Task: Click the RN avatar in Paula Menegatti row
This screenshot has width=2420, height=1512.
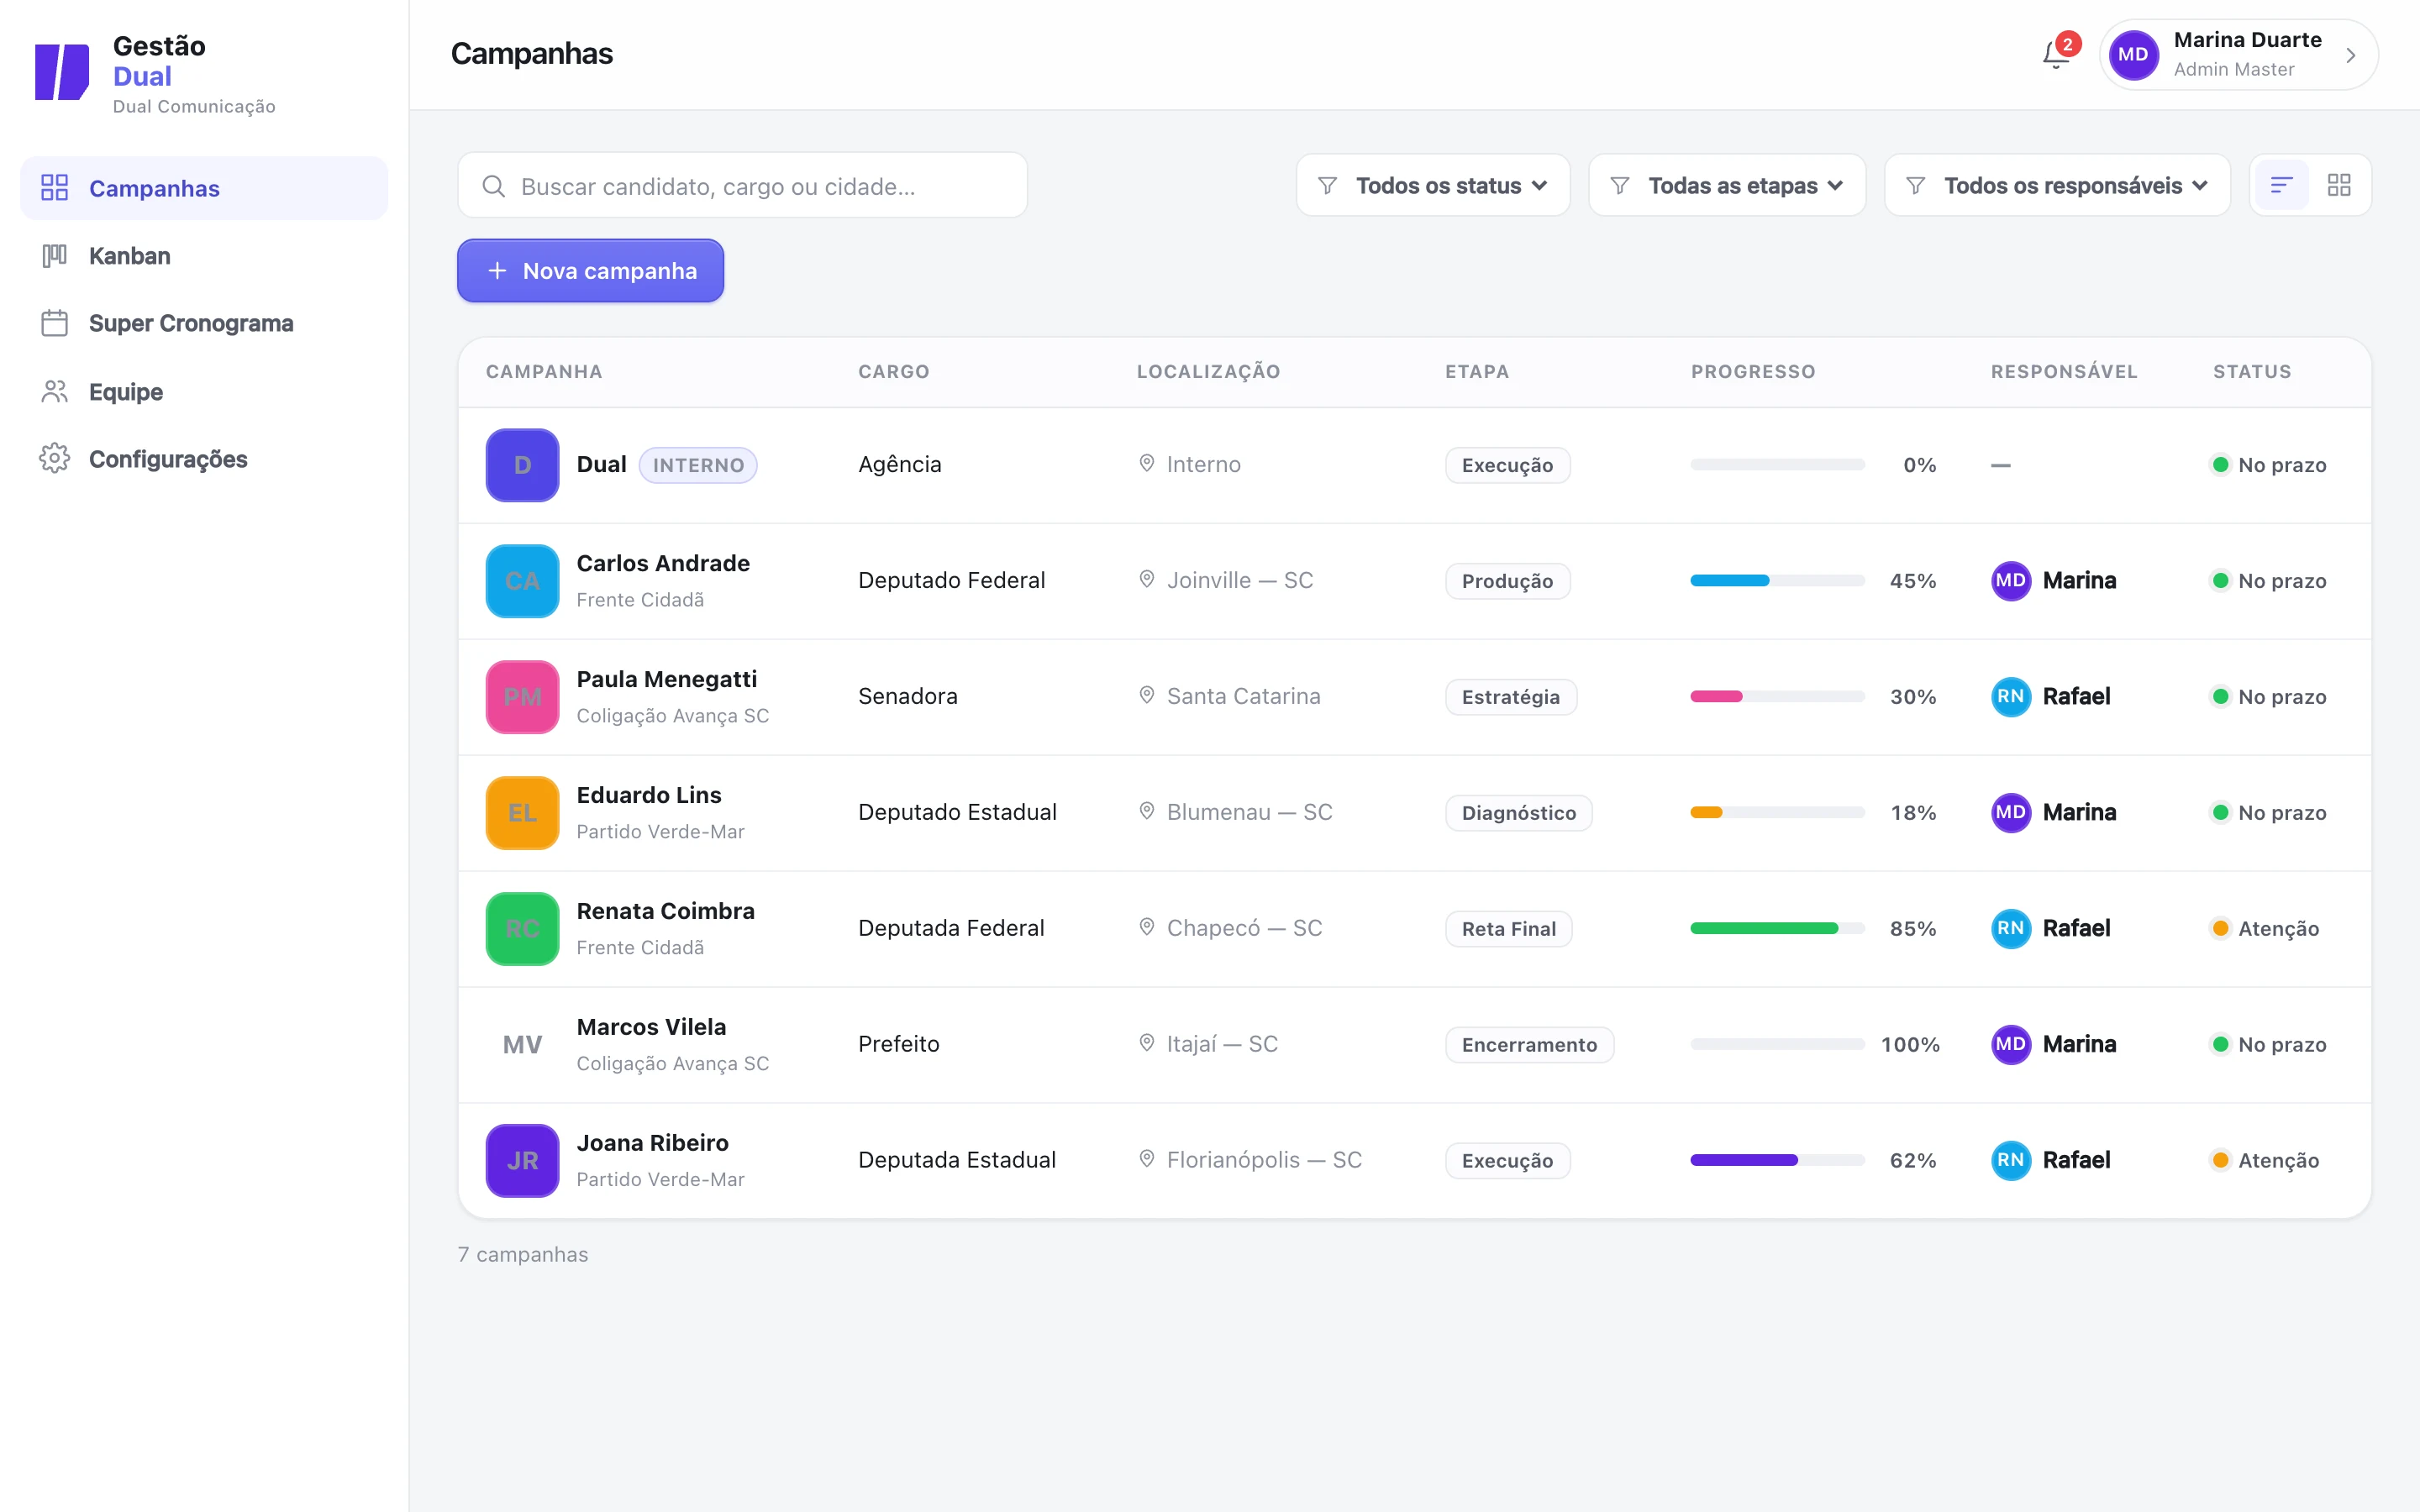Action: click(x=2010, y=697)
